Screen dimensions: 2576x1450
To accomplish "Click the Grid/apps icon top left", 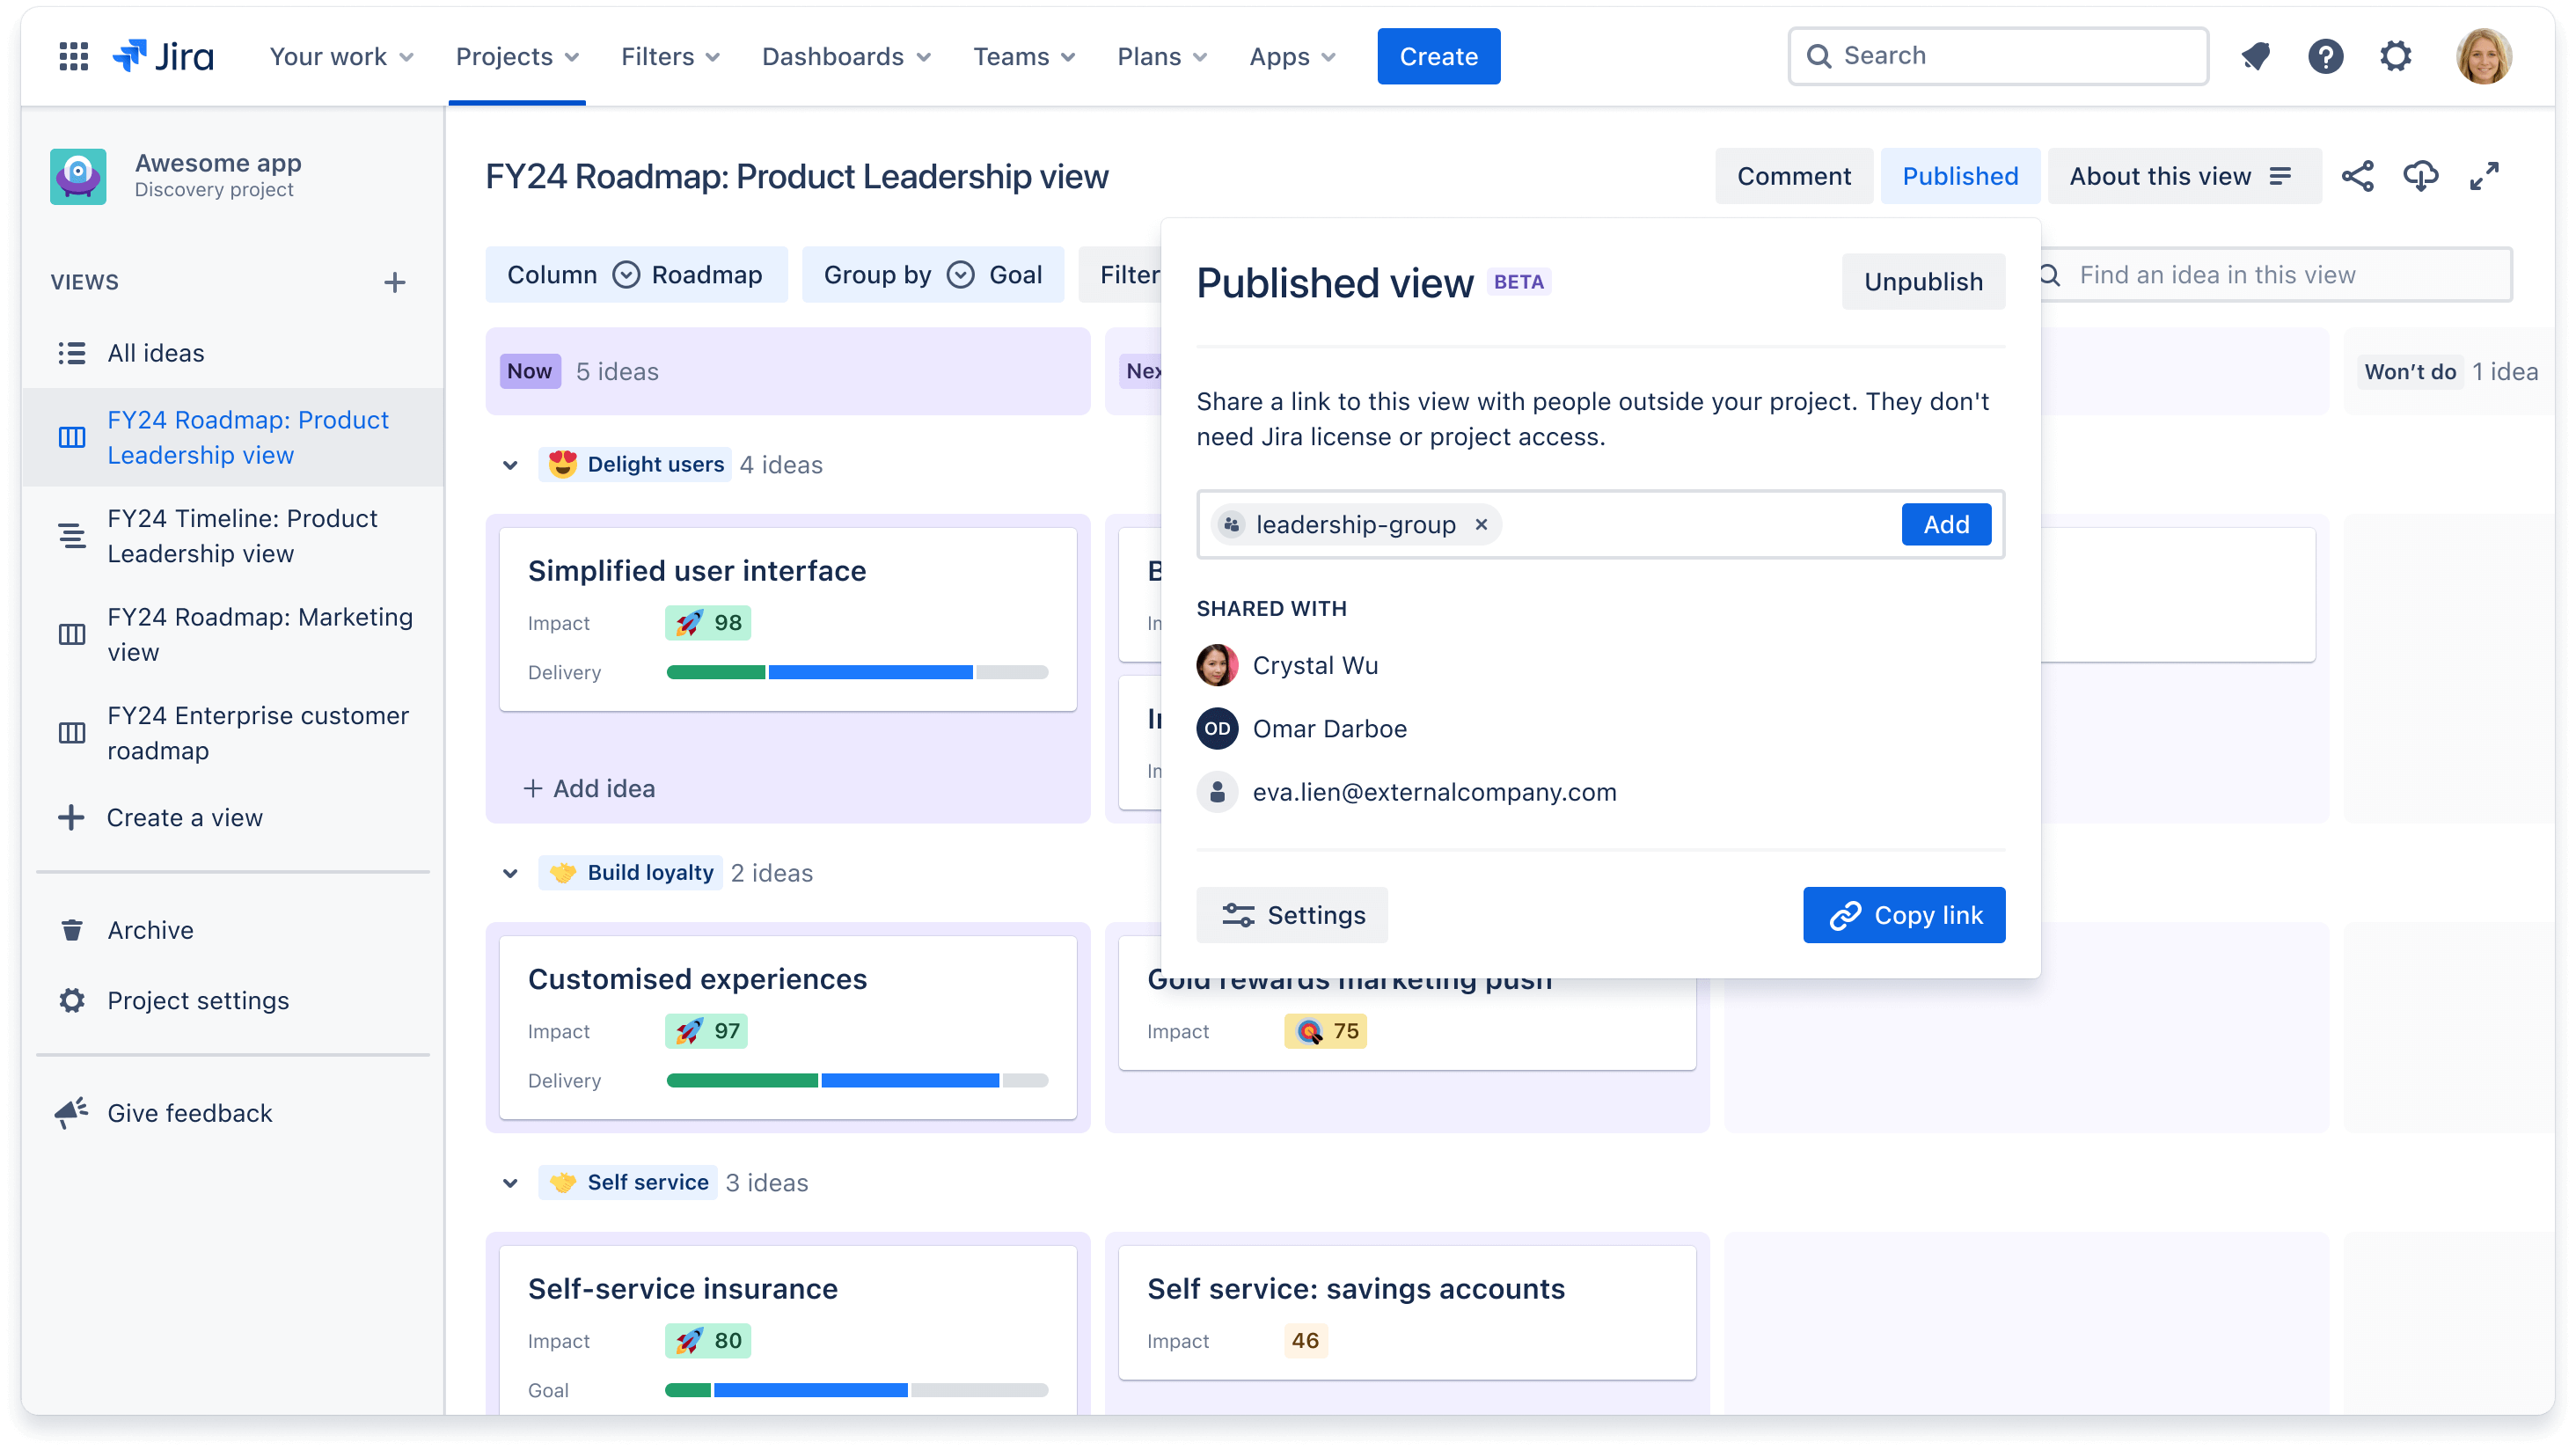I will tap(72, 55).
